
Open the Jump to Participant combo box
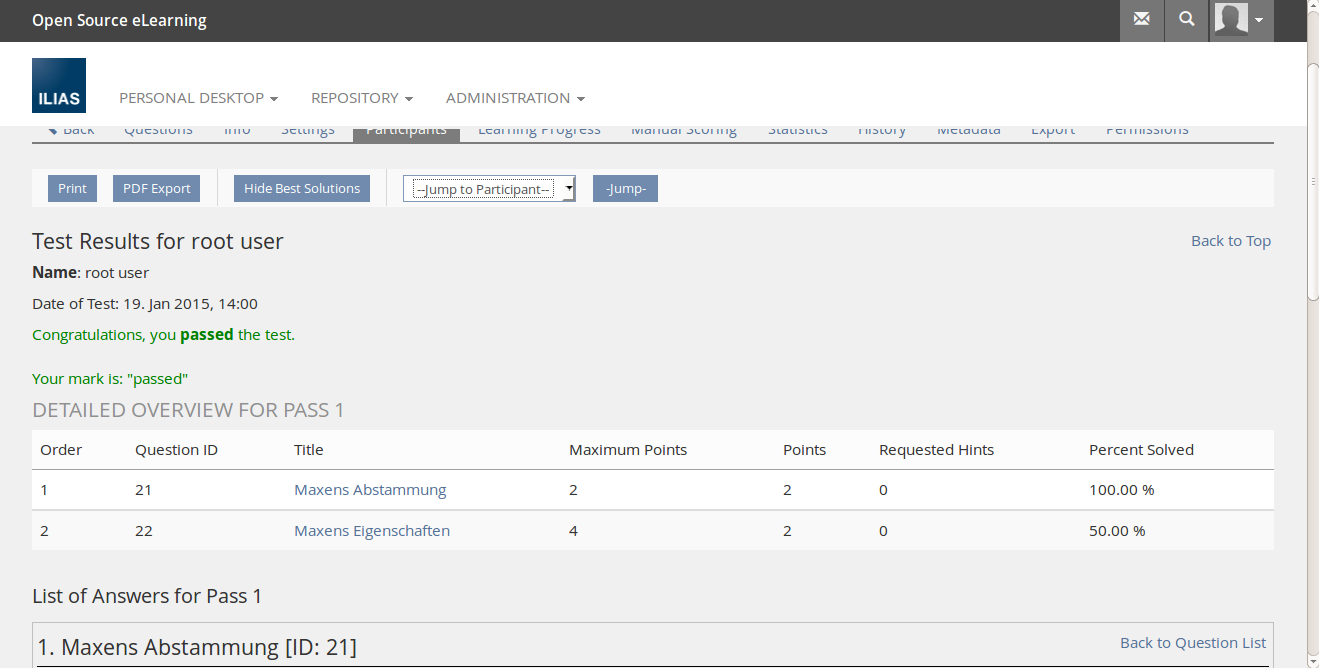tap(489, 189)
